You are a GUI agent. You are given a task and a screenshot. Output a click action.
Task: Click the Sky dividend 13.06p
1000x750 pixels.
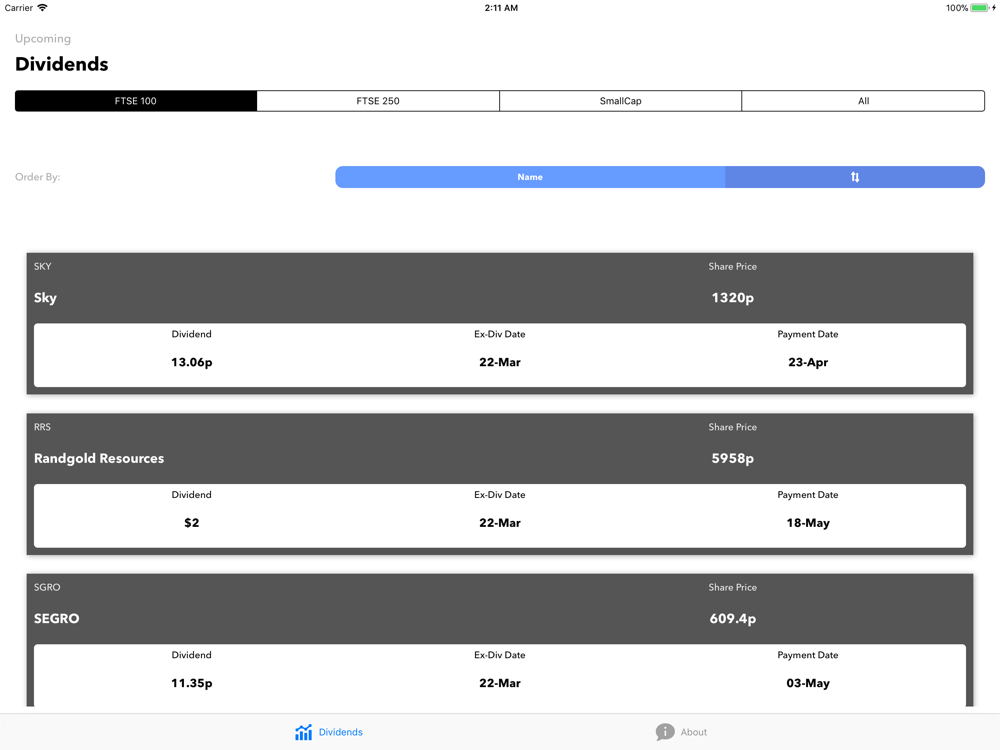pyautogui.click(x=191, y=362)
